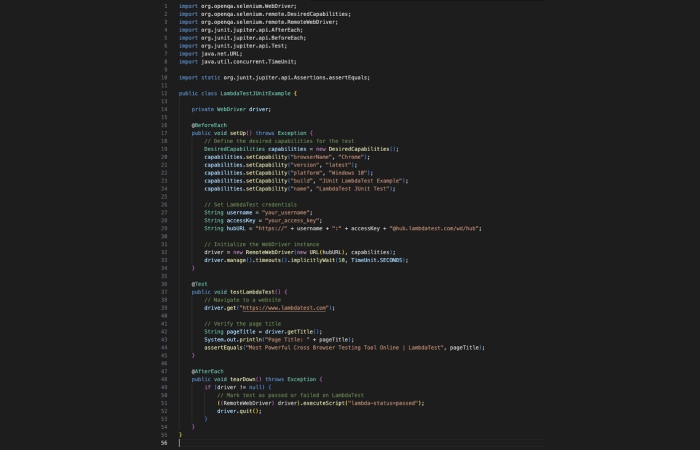Click the "// Define the desired capabilities" comment
The height and width of the screenshot is (450, 700).
[279, 141]
